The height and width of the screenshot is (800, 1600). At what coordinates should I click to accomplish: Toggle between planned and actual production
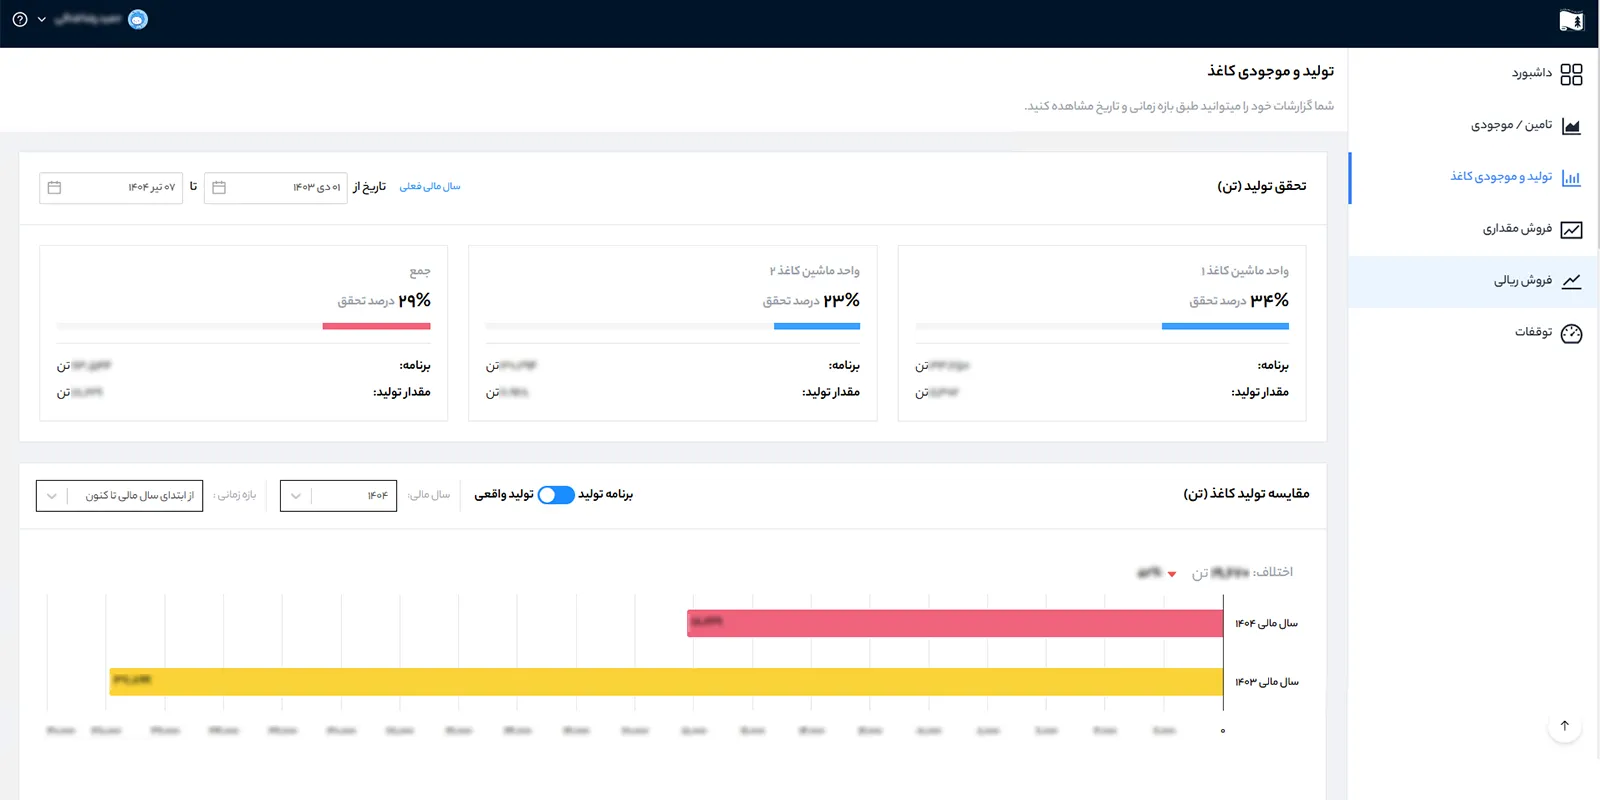pyautogui.click(x=556, y=495)
